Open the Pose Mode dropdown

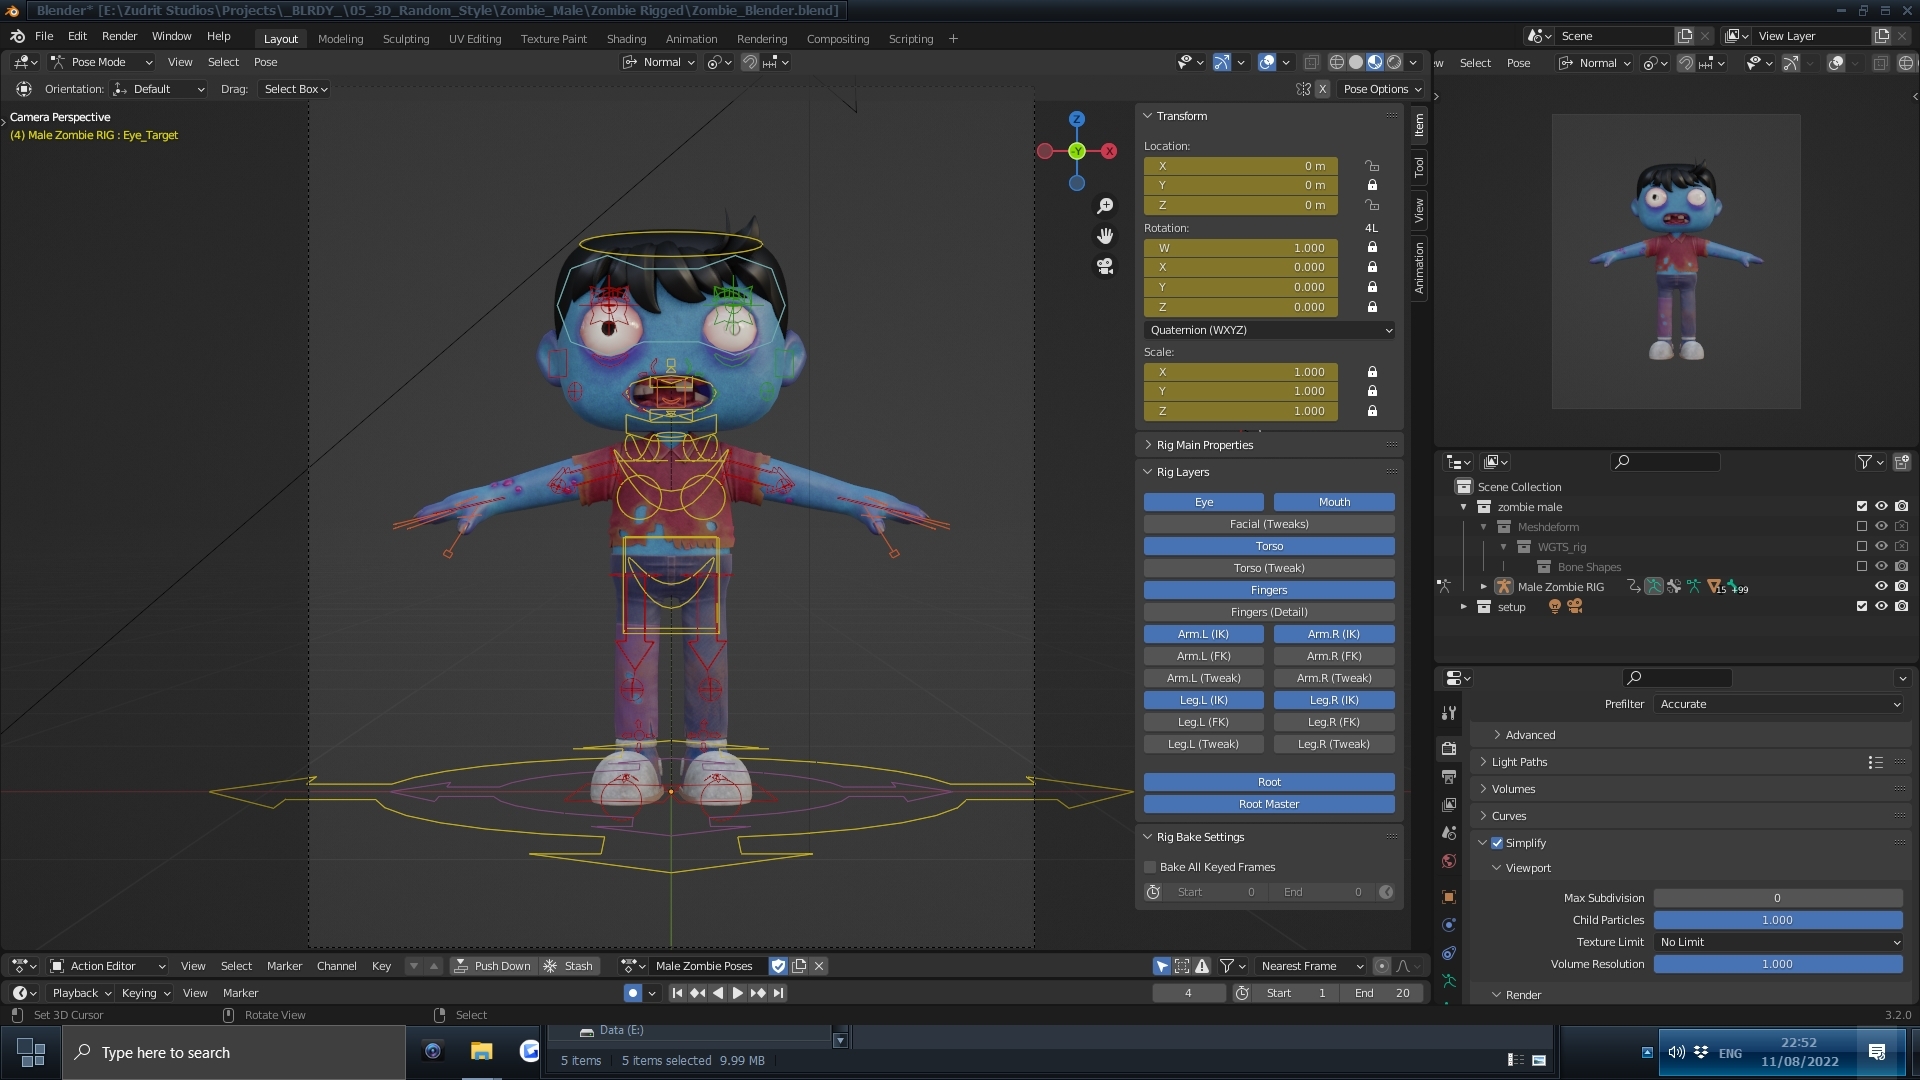101,62
